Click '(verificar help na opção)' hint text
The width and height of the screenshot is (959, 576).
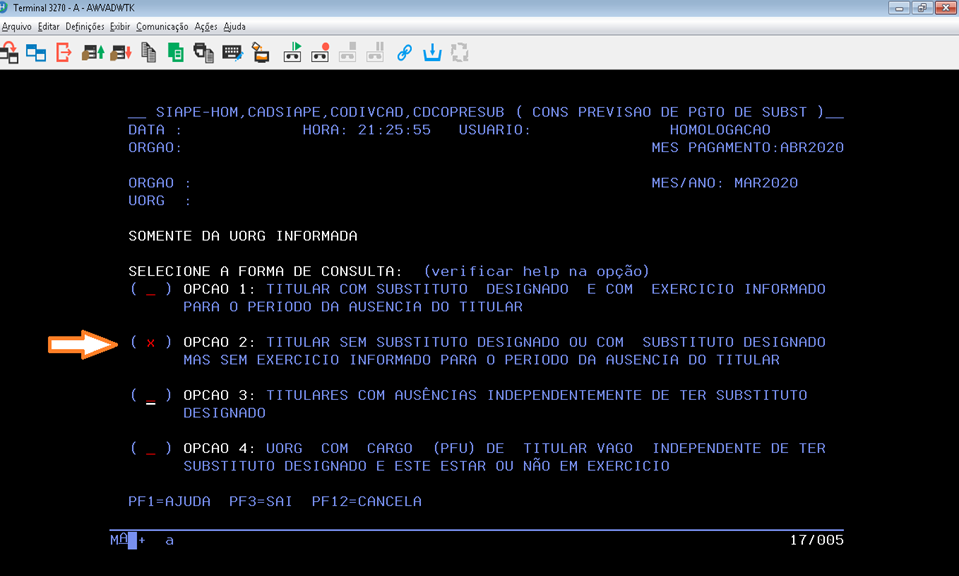[x=536, y=271]
